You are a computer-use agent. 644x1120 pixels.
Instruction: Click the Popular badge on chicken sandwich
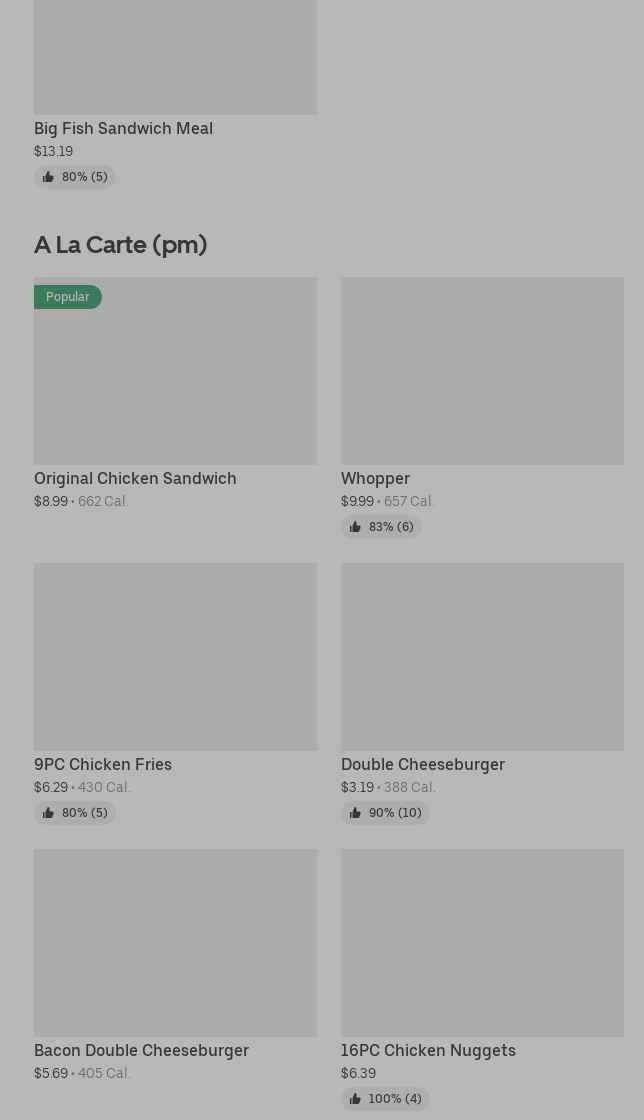[x=67, y=297]
